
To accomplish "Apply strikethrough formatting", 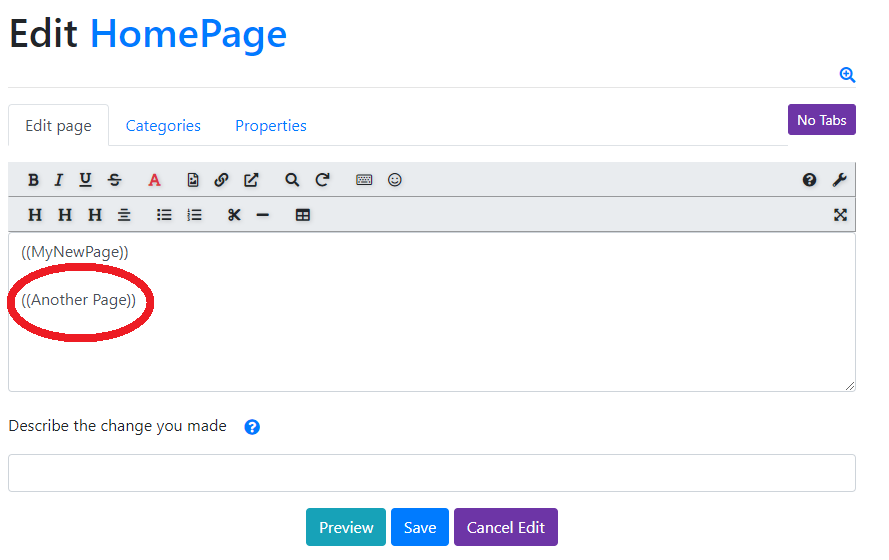I will [114, 180].
